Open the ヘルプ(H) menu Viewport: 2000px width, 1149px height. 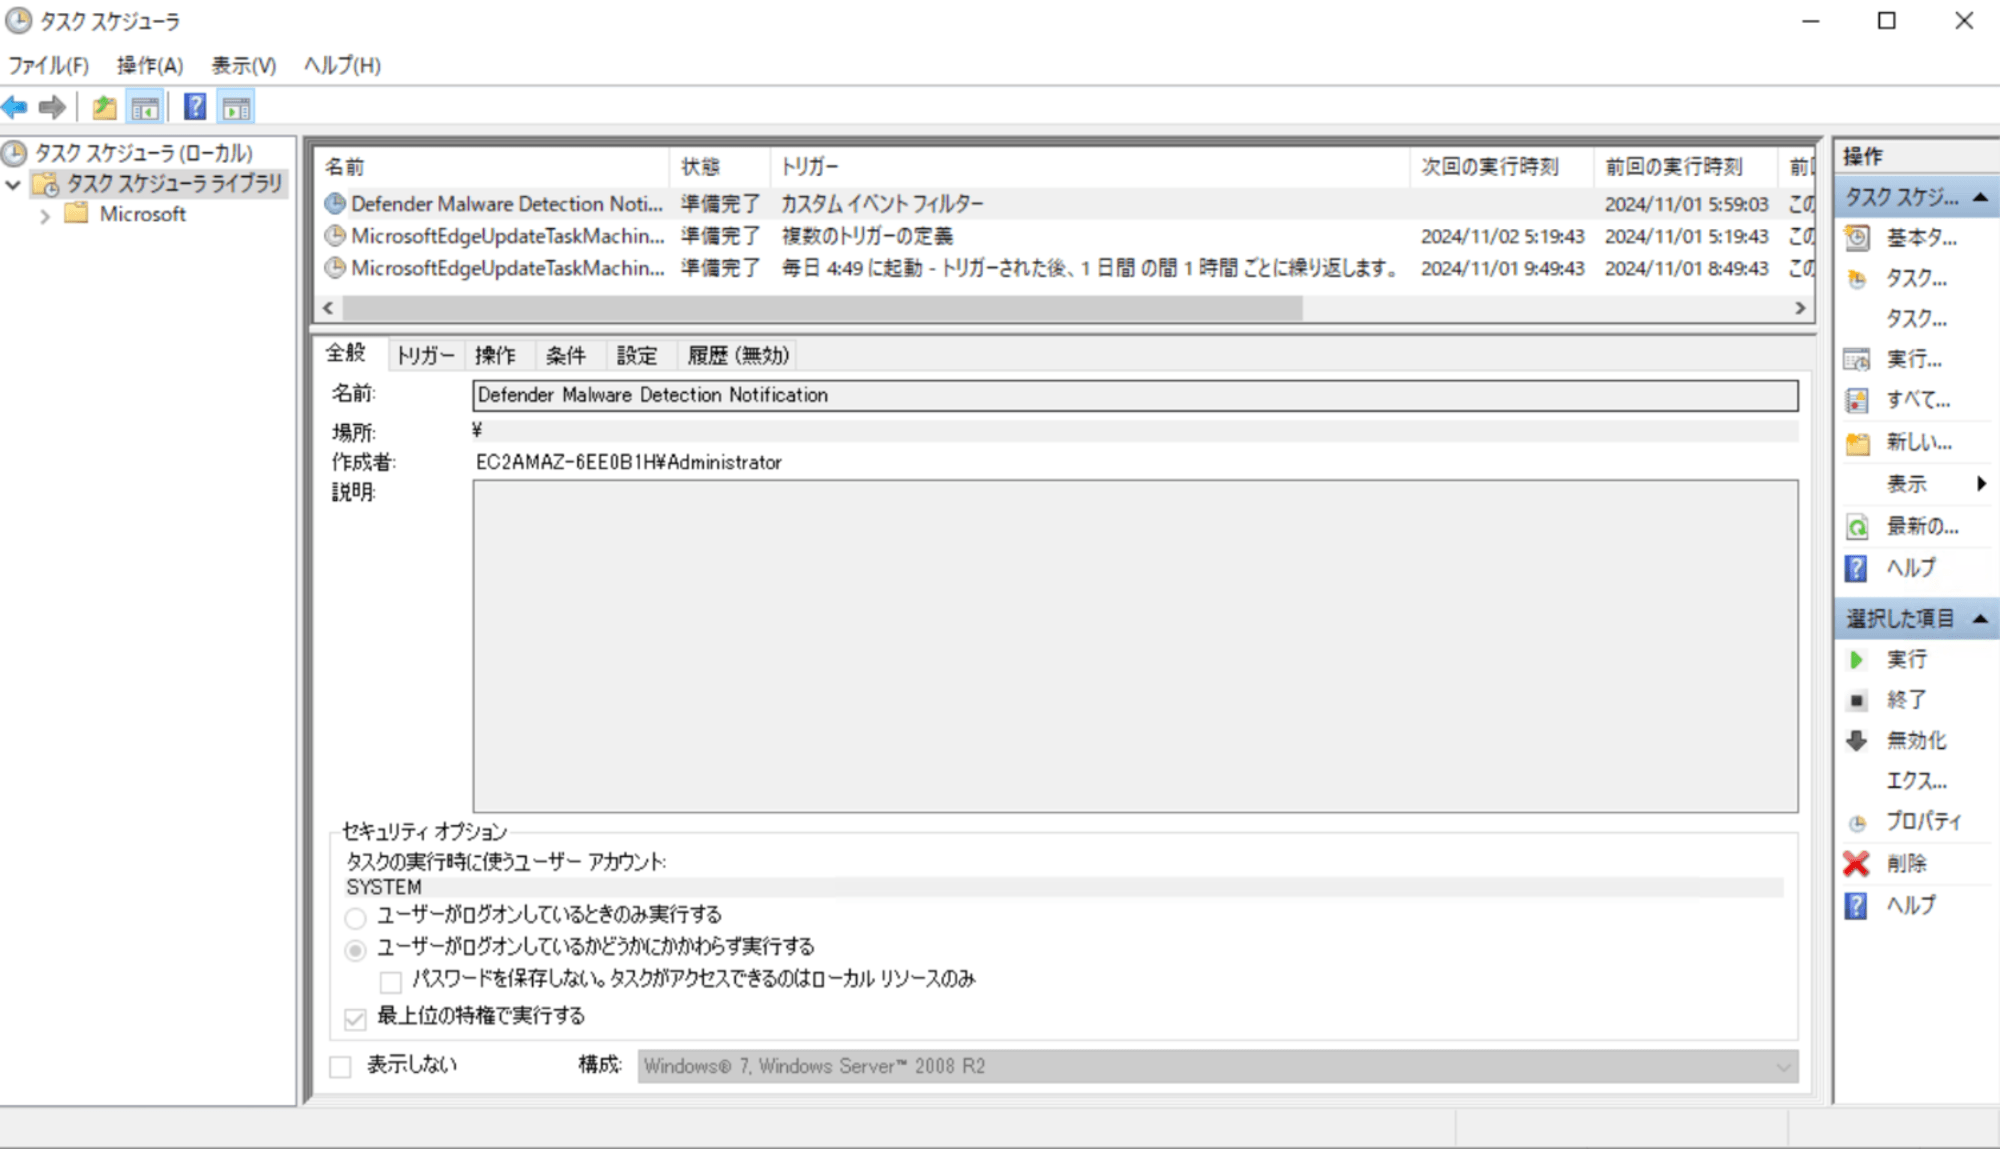[342, 65]
